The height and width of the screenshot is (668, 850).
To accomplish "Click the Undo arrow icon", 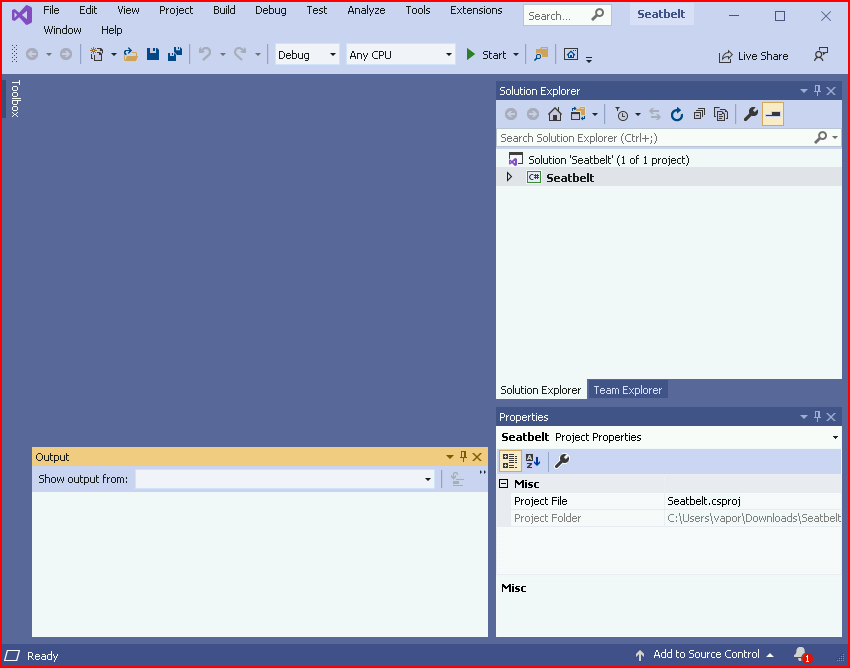I will [205, 54].
